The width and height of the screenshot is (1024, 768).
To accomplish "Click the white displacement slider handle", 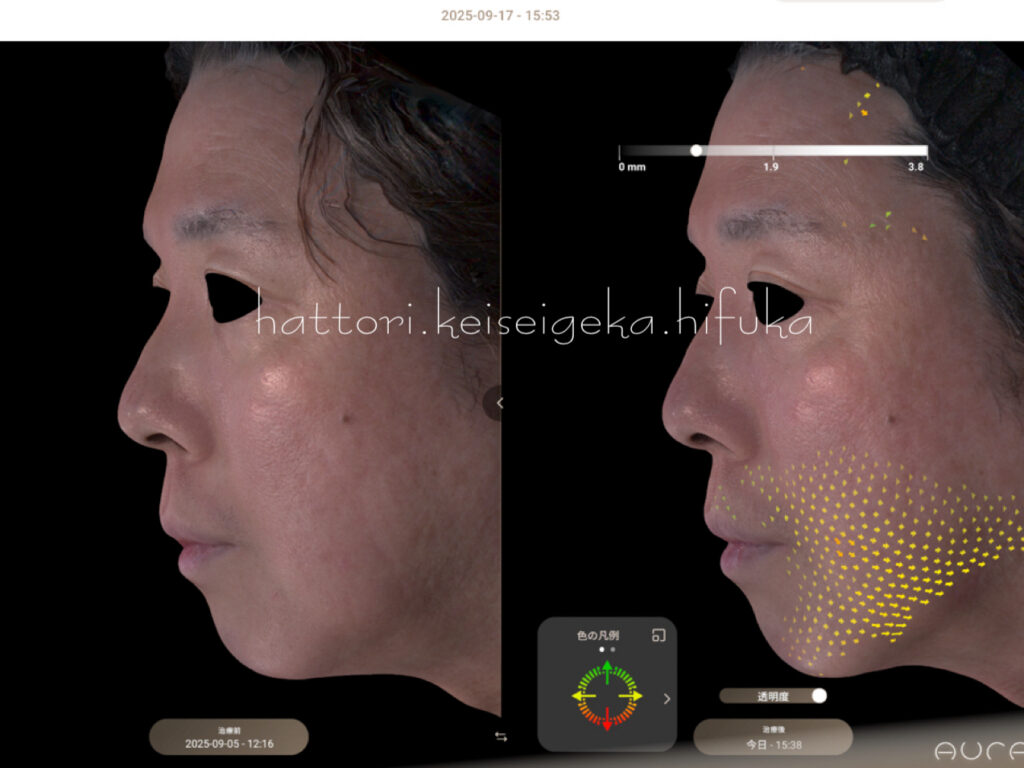I will (696, 151).
